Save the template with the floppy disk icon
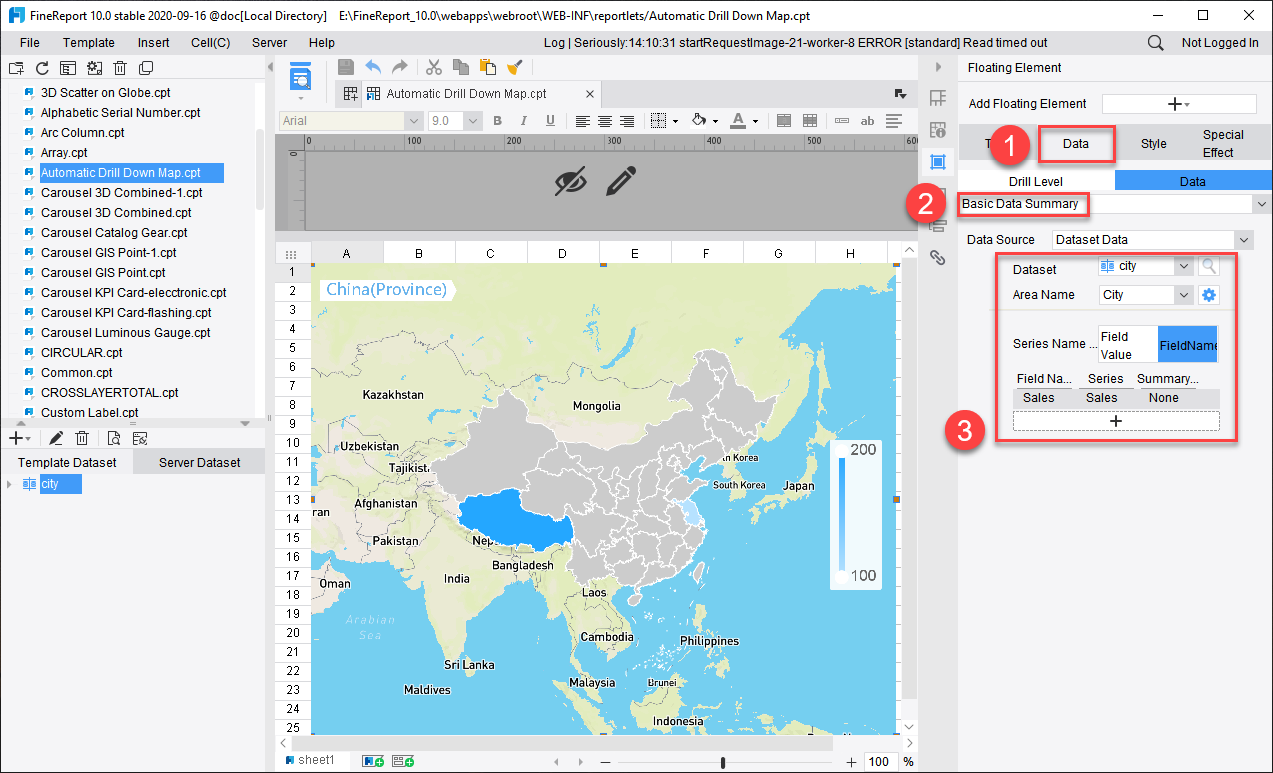The width and height of the screenshot is (1273, 773). coord(346,67)
